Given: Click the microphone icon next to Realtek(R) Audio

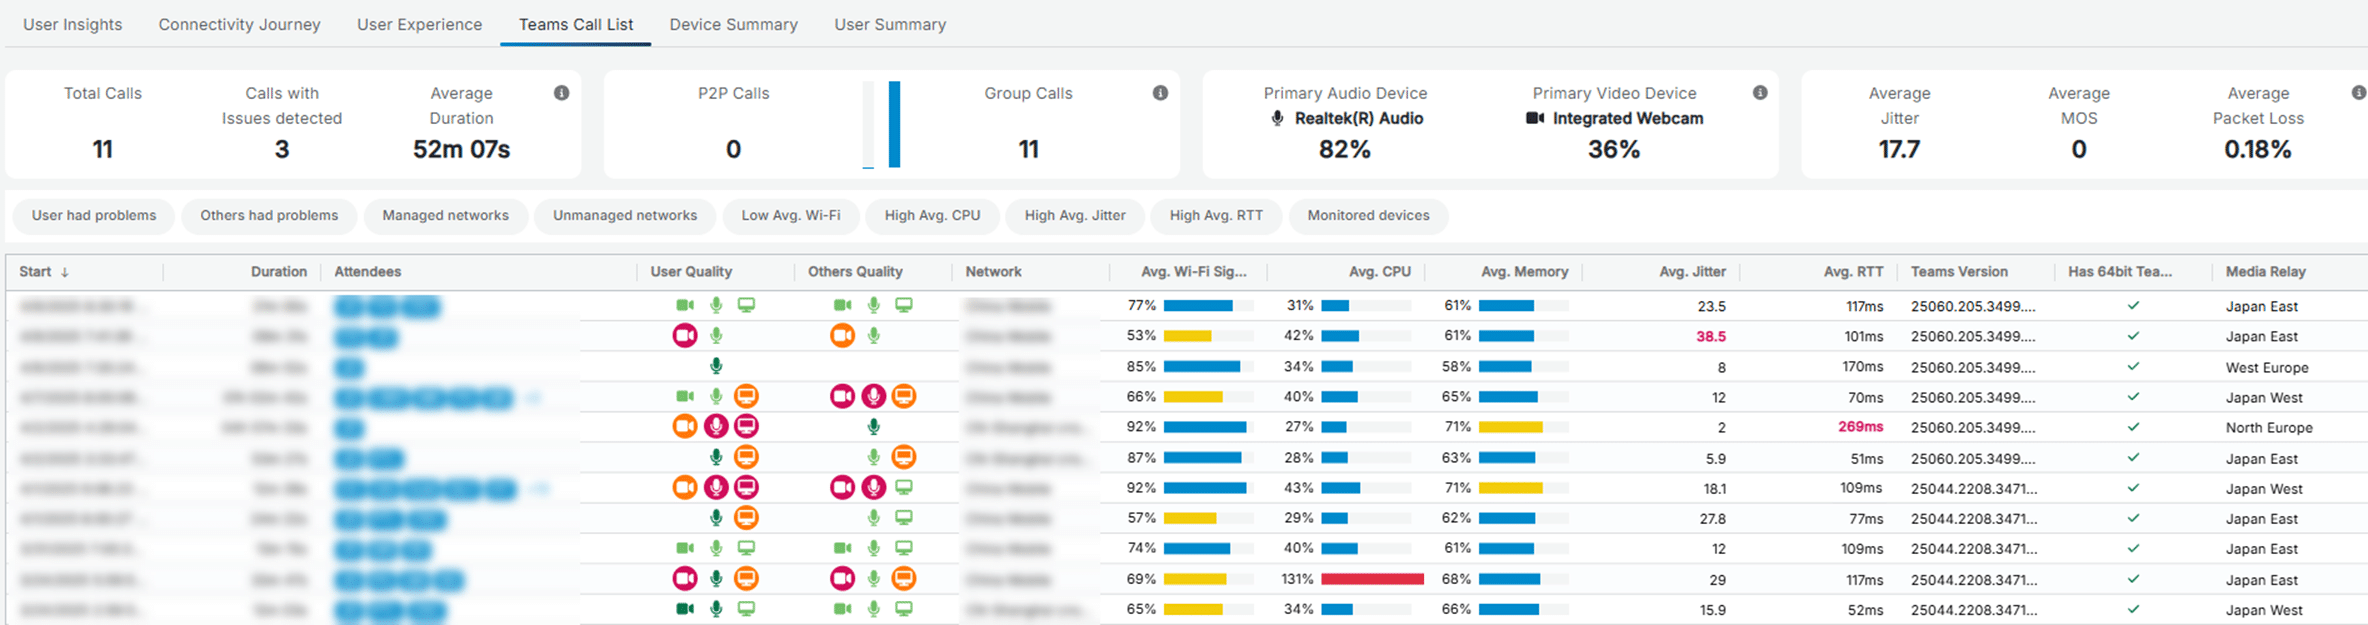Looking at the screenshot, I should click(x=1277, y=118).
